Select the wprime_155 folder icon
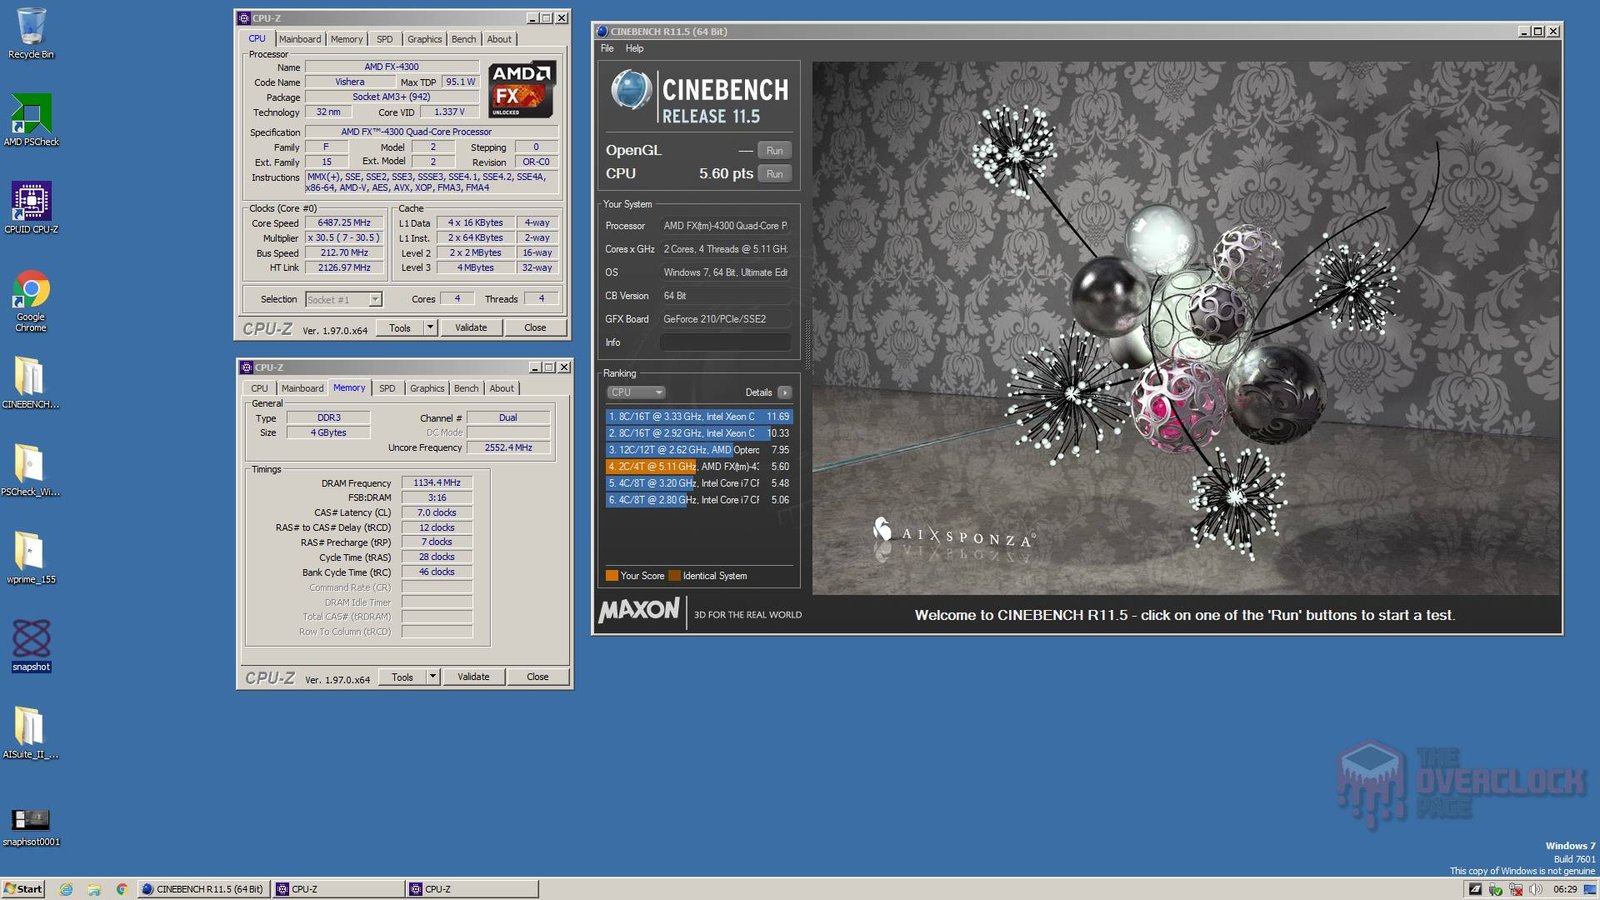Image resolution: width=1600 pixels, height=900 pixels. 30,555
